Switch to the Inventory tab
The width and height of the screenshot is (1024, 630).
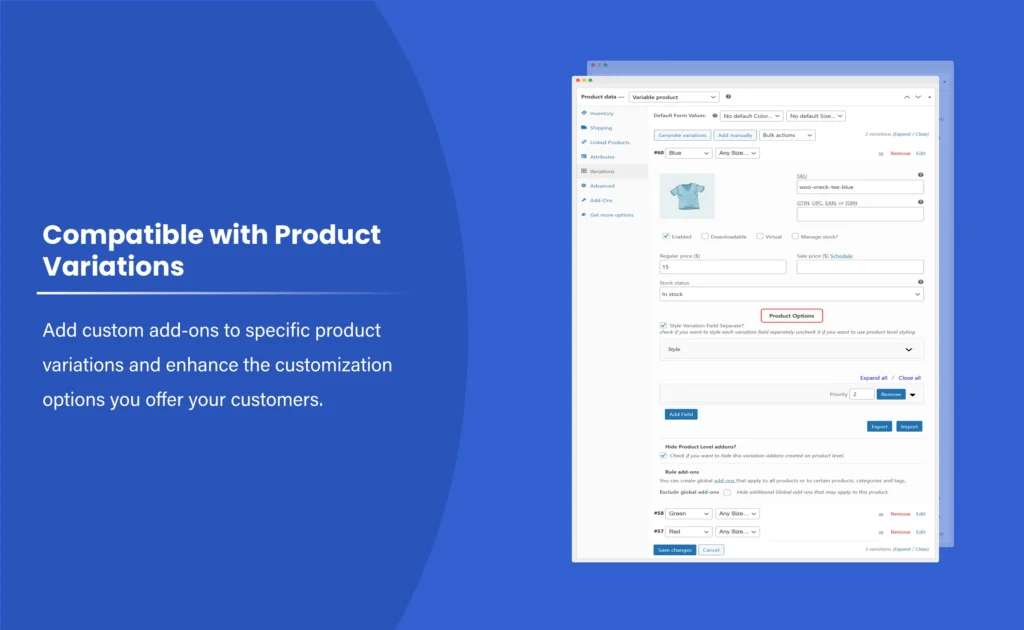(601, 113)
